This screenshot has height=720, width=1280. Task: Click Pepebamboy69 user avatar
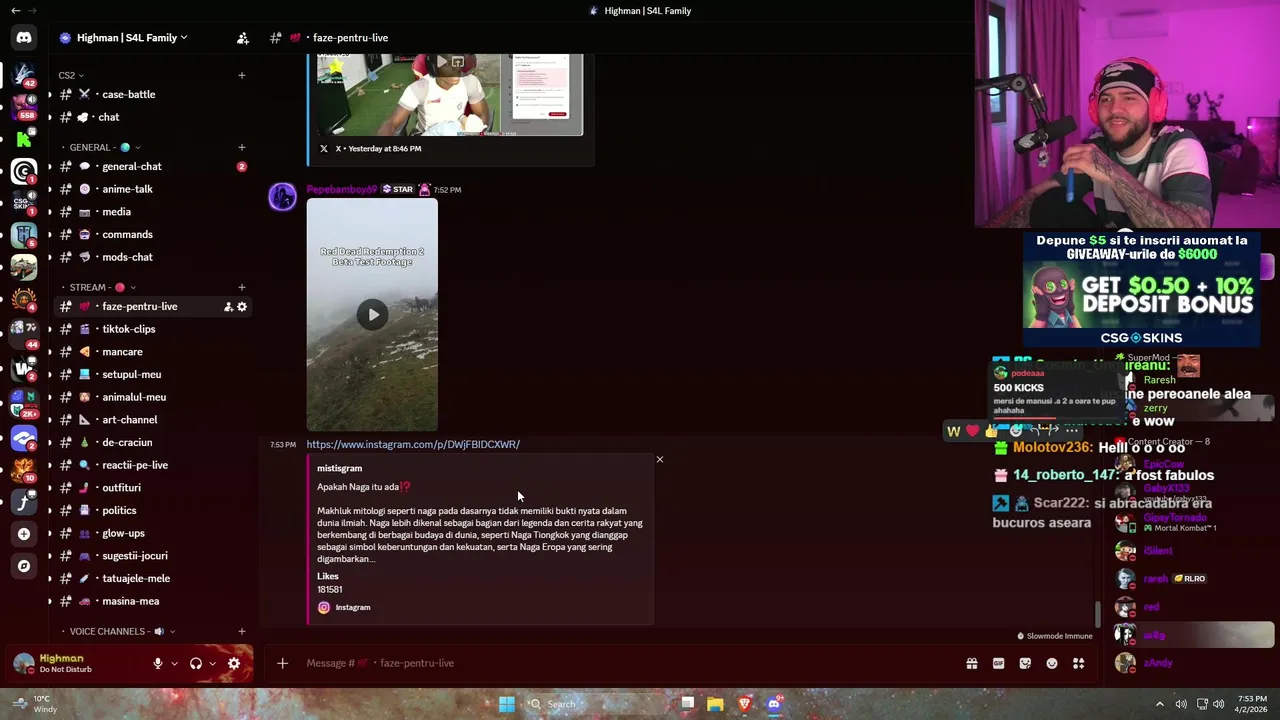coord(282,196)
